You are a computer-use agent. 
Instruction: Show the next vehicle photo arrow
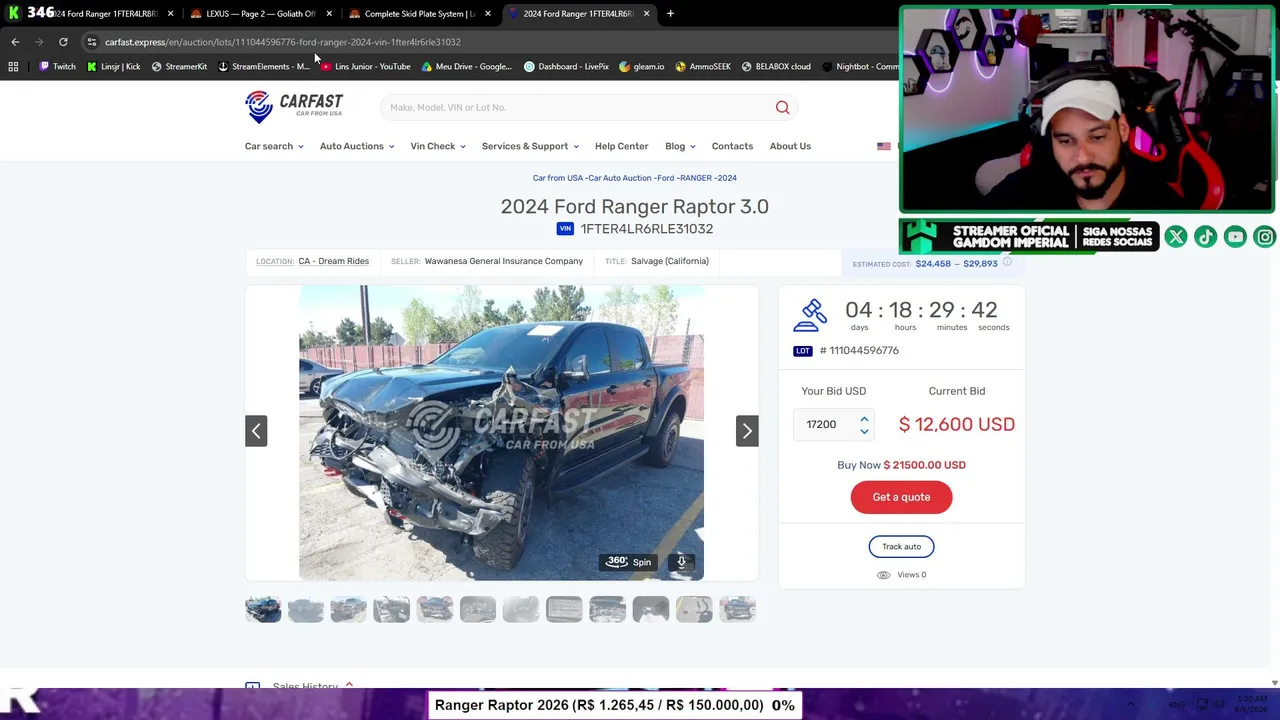point(747,431)
